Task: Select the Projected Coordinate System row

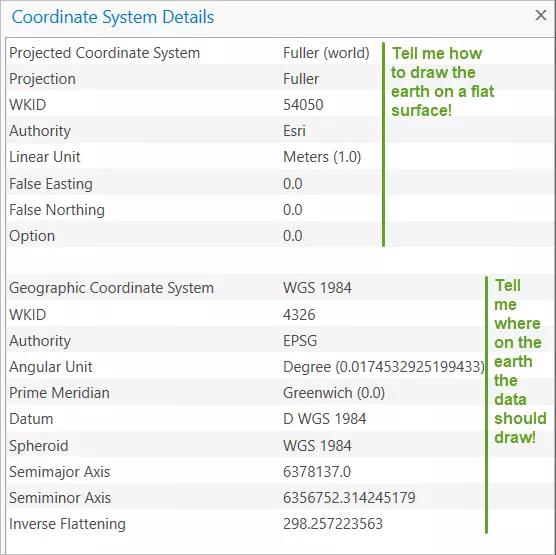Action: click(x=193, y=53)
